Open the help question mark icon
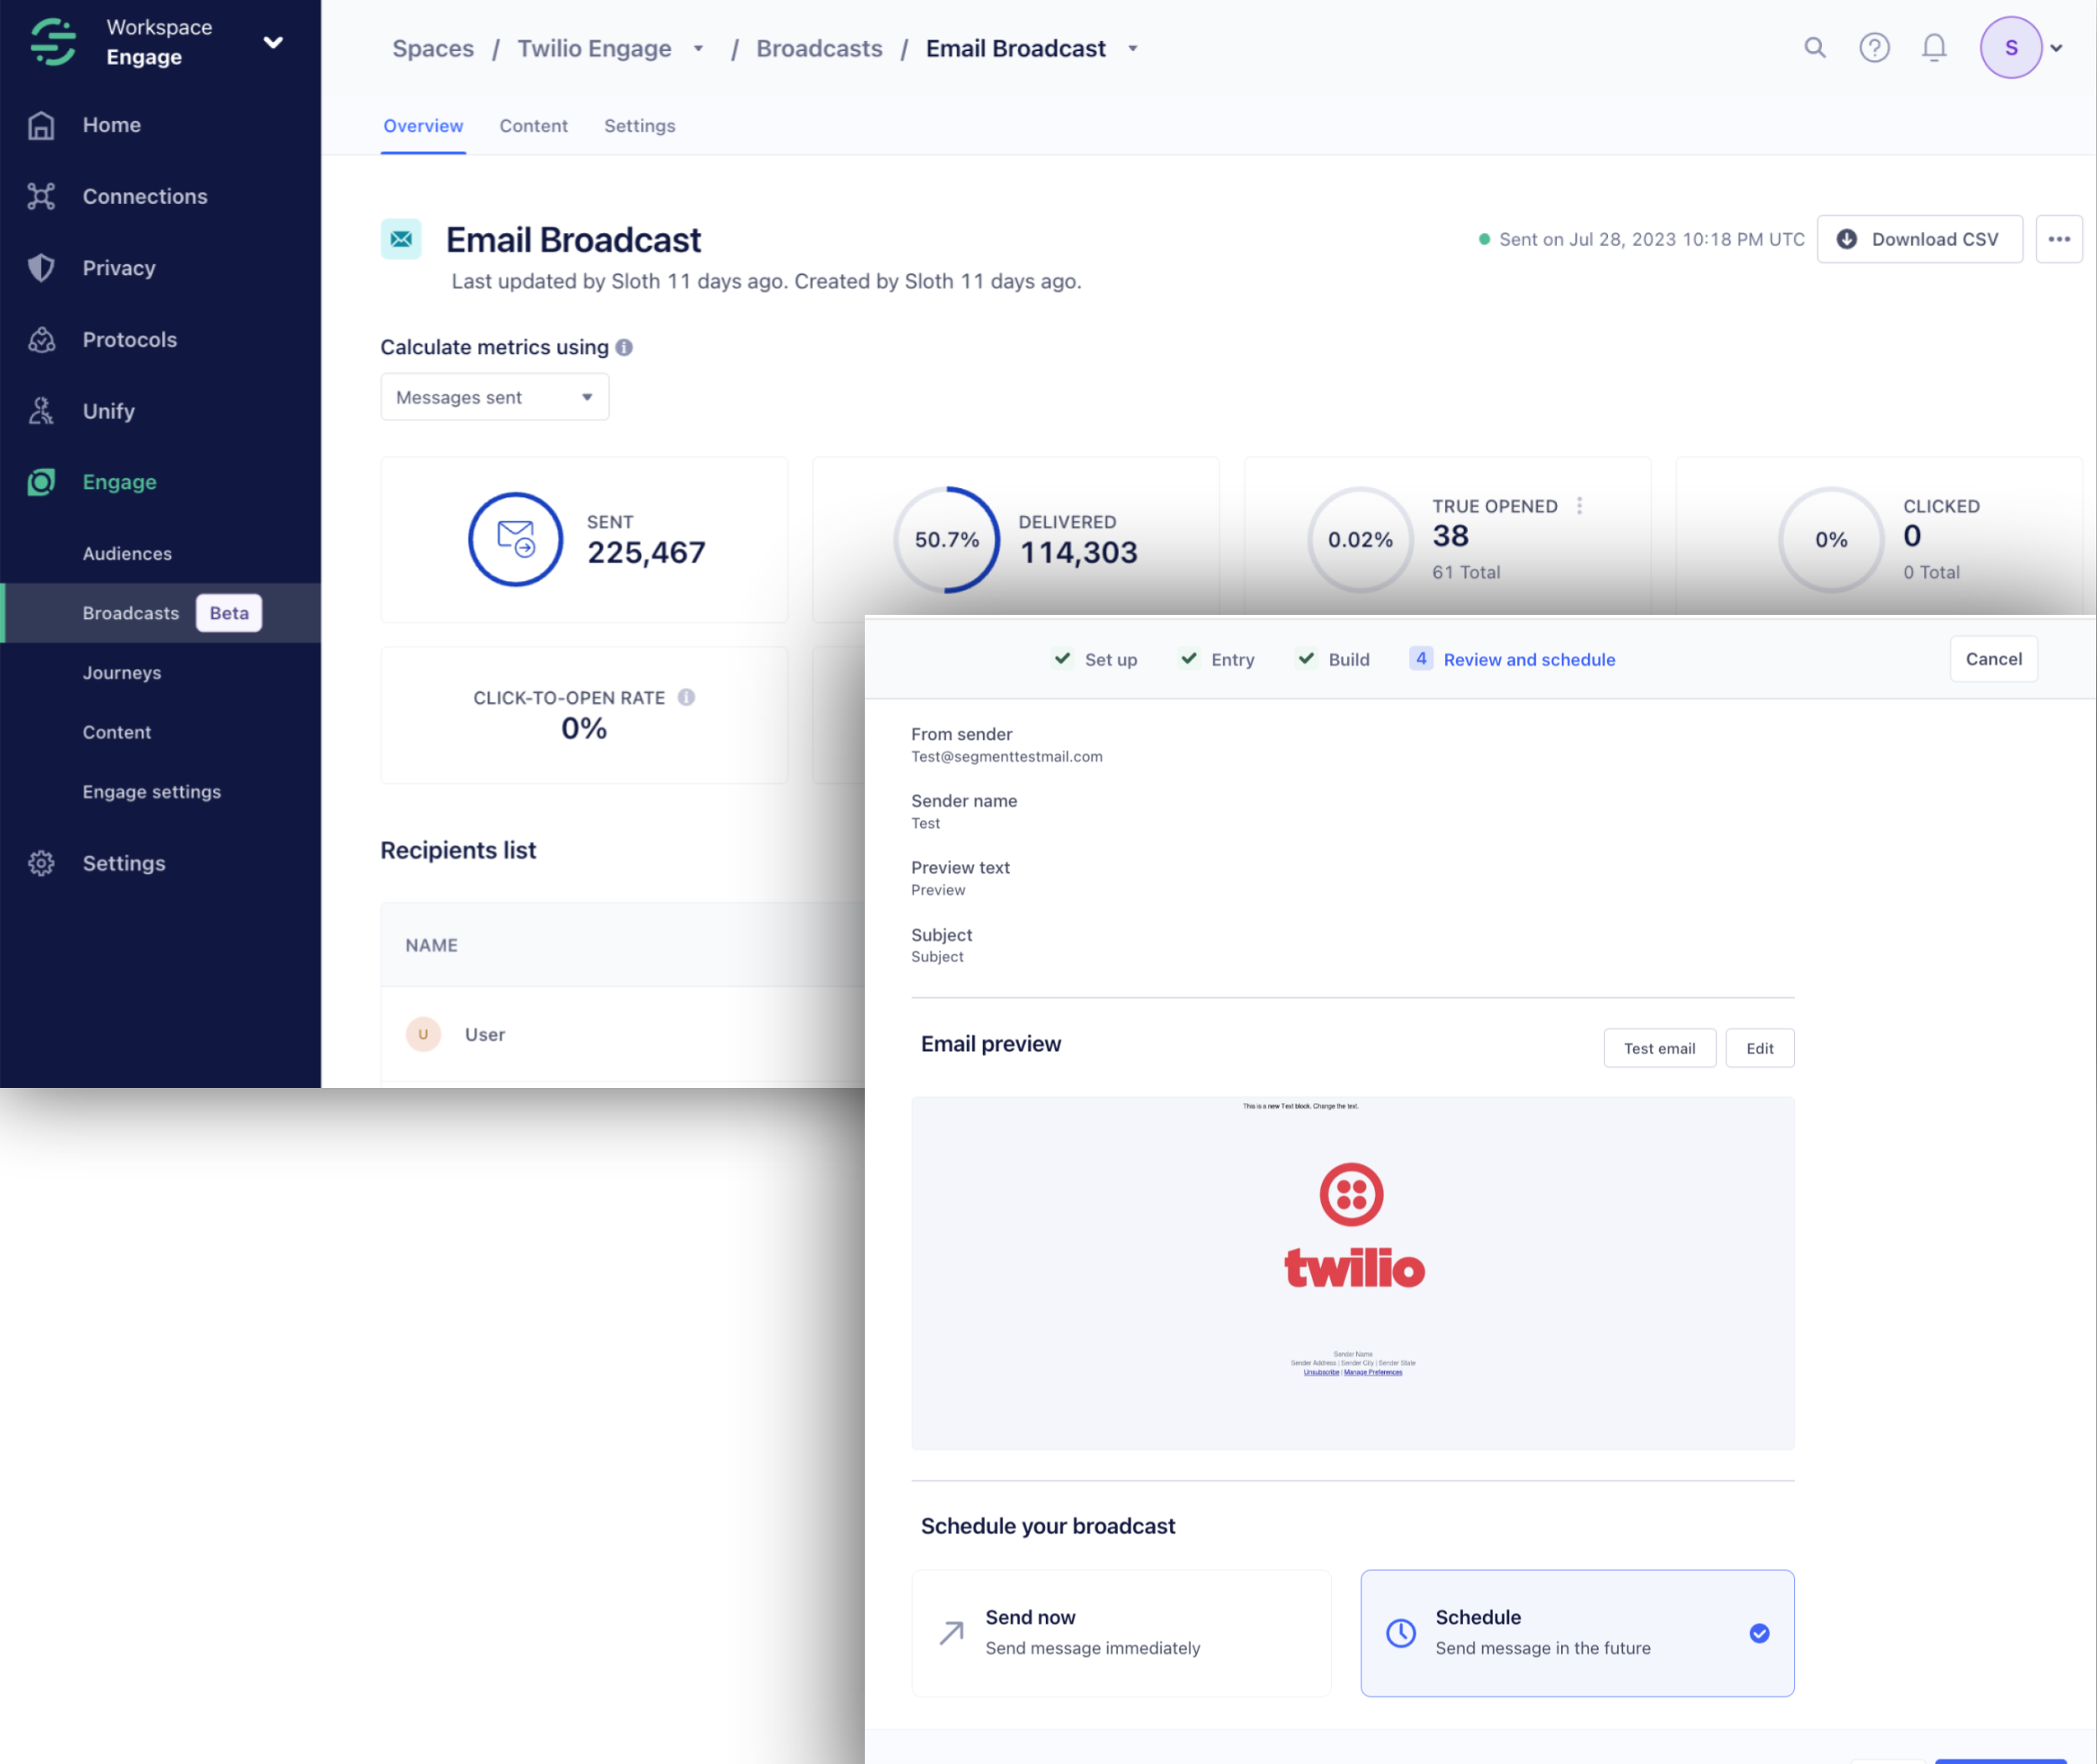The height and width of the screenshot is (1764, 2097). (1874, 48)
